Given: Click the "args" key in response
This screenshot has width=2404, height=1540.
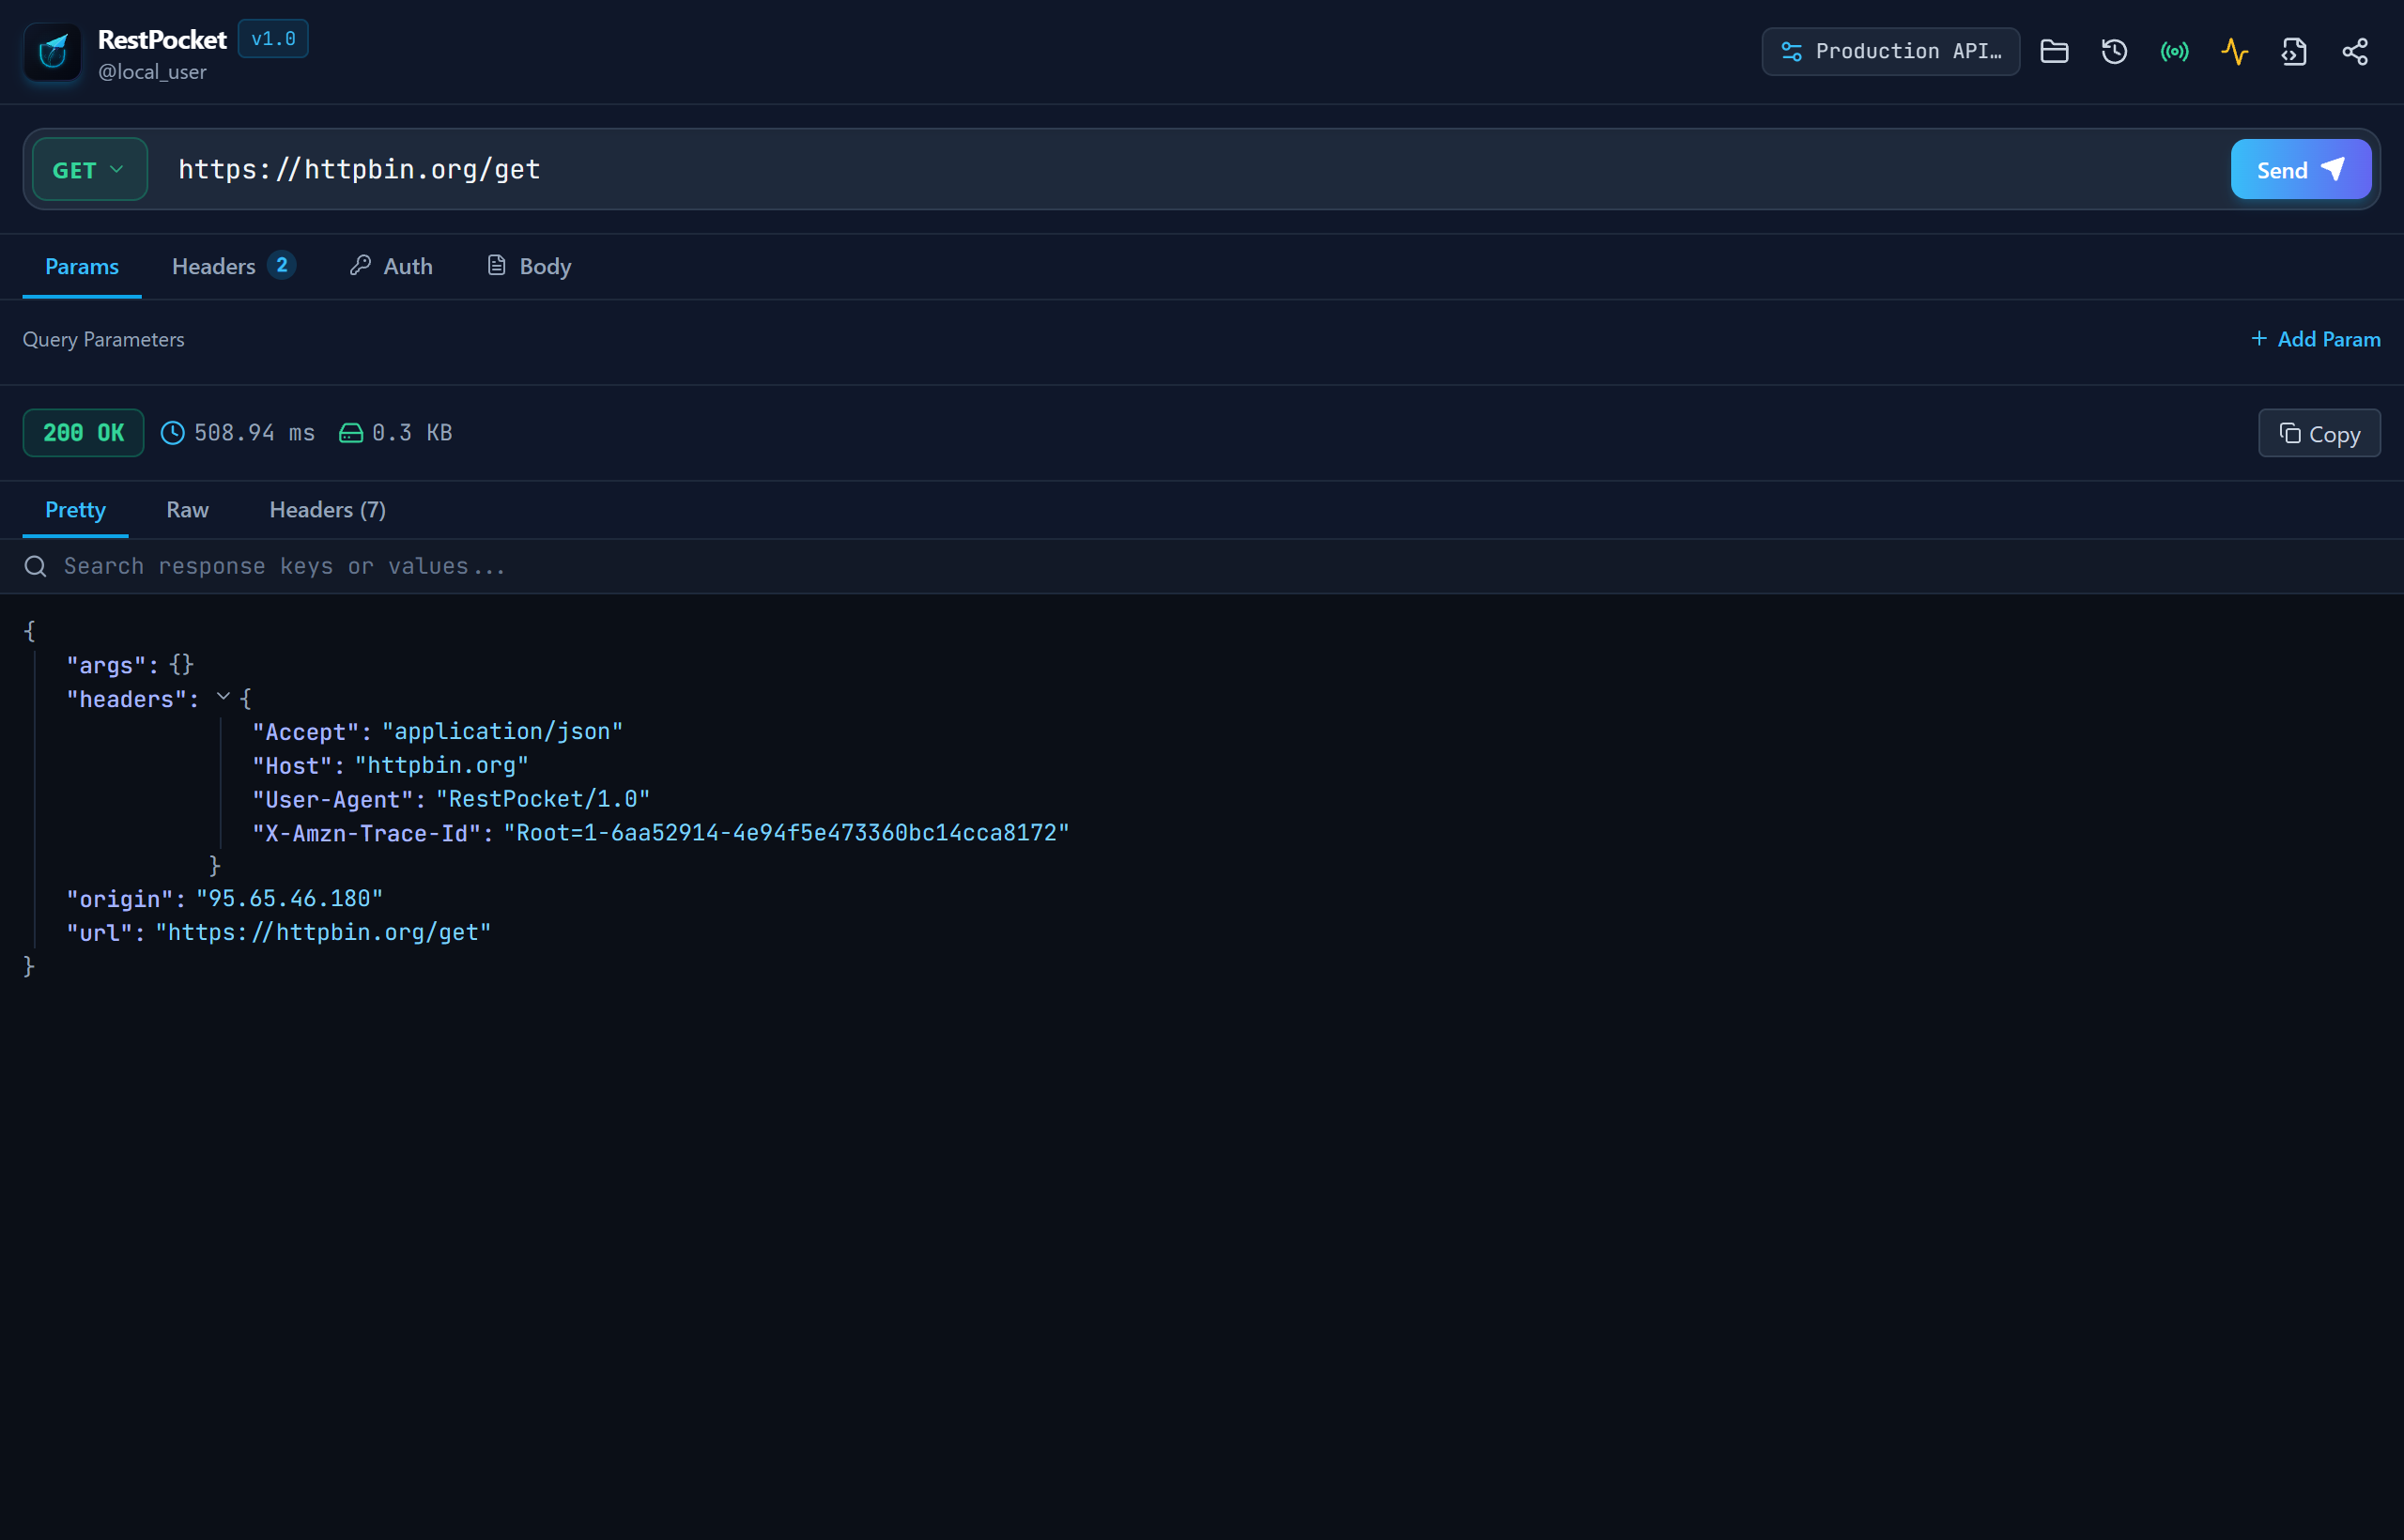Looking at the screenshot, I should coord(106,665).
